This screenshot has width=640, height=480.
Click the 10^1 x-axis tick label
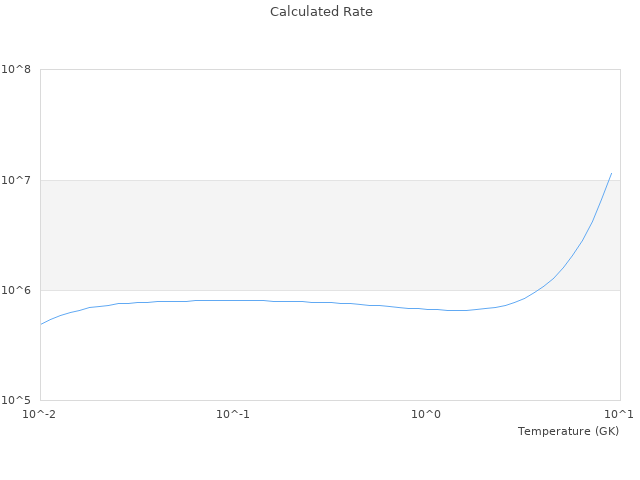[x=619, y=414]
